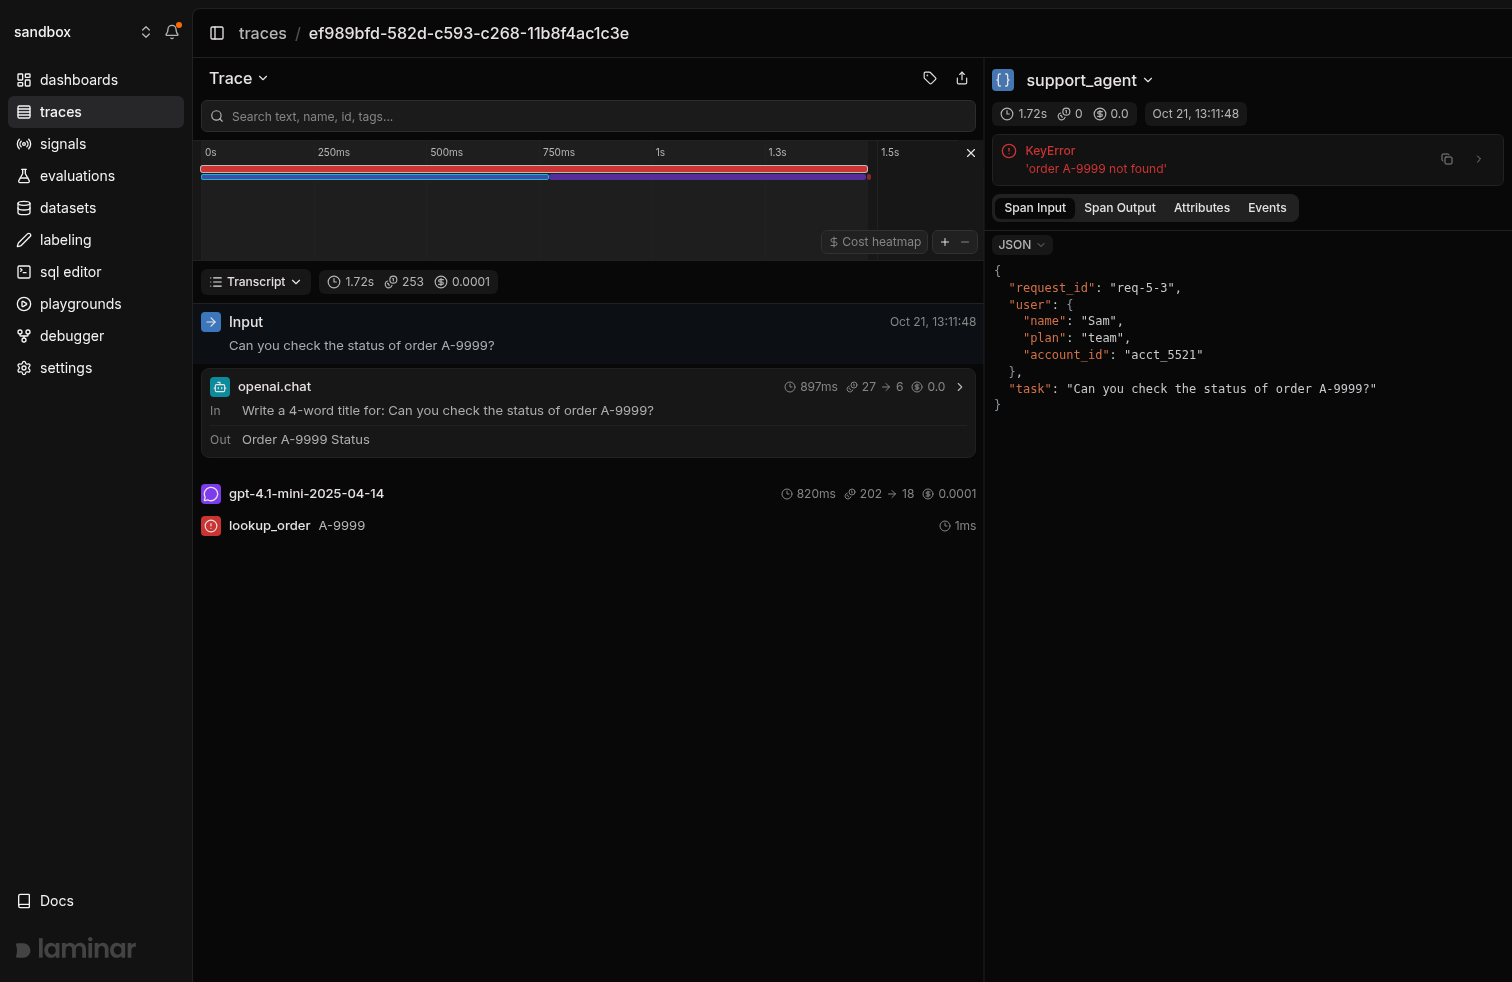Viewport: 1512px width, 982px height.
Task: Switch to the Events tab
Action: (x=1267, y=208)
